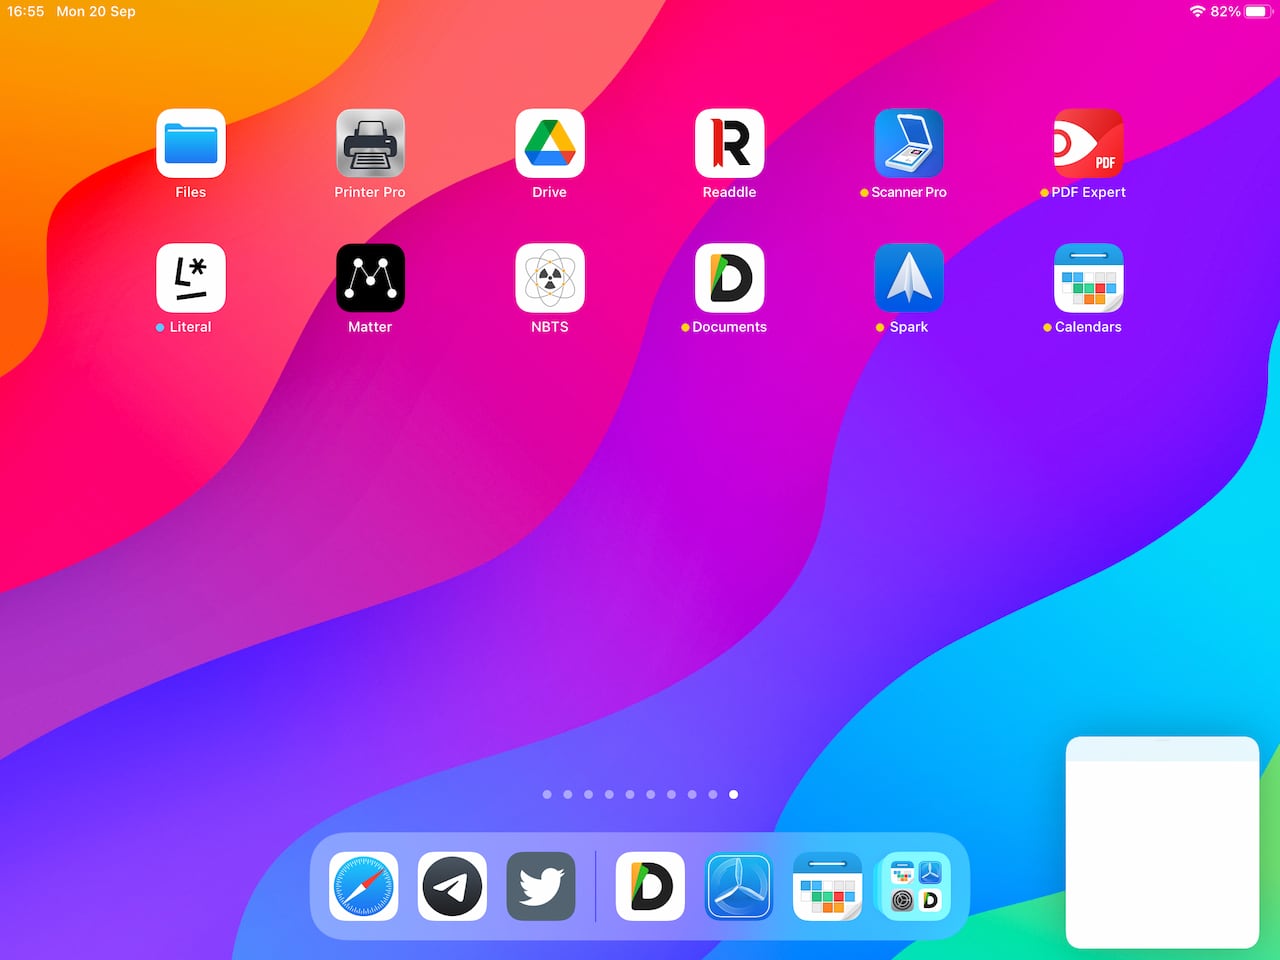Open Calendars from the home screen grid

(1088, 278)
